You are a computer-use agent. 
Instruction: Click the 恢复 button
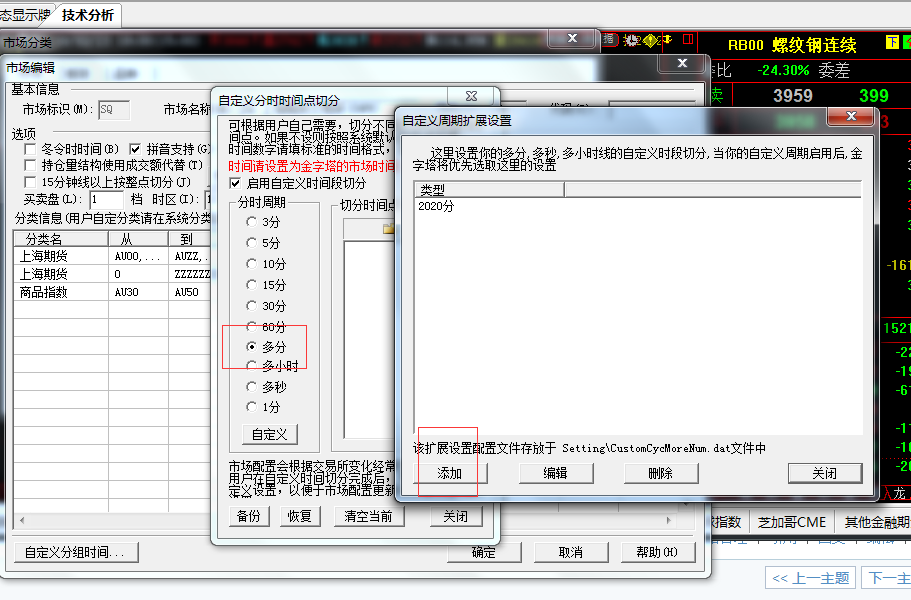[x=300, y=516]
